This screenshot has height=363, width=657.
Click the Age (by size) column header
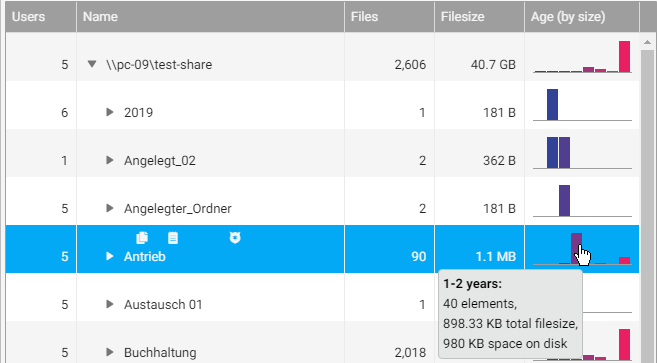582,17
